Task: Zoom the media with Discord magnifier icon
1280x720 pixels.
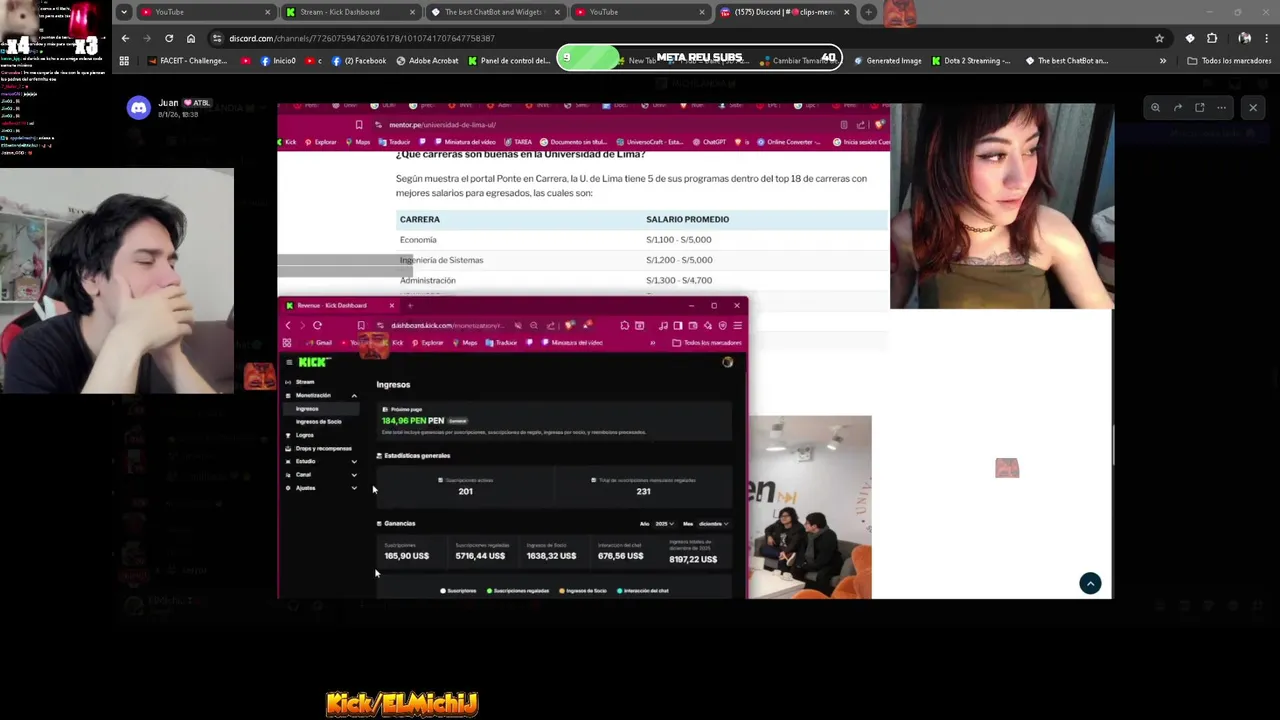Action: pos(1155,107)
